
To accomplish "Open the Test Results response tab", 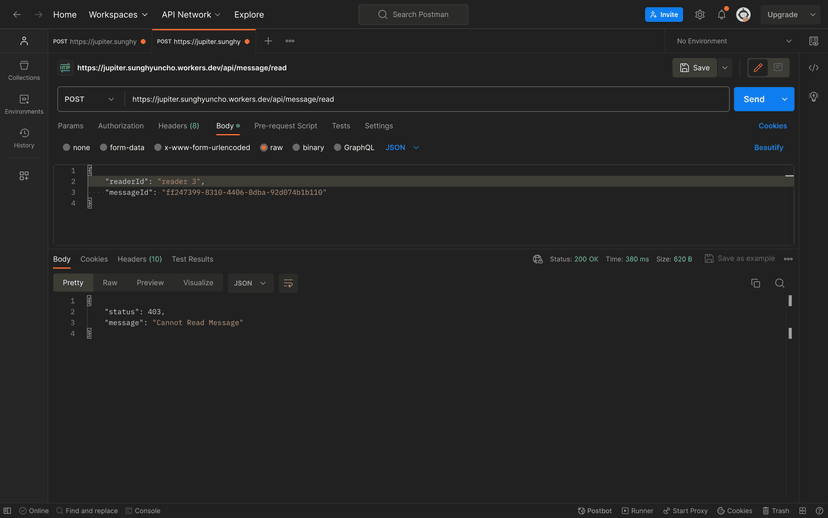I will point(192,259).
